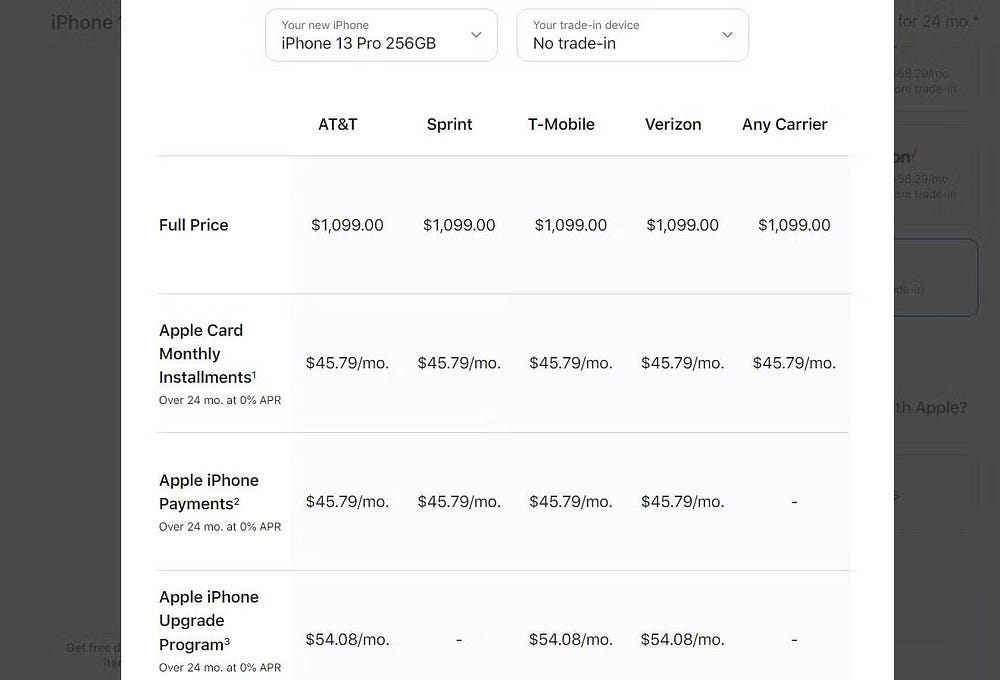Open footnote 1 beside Monthly Installments
The height and width of the screenshot is (680, 1000).
[254, 374]
